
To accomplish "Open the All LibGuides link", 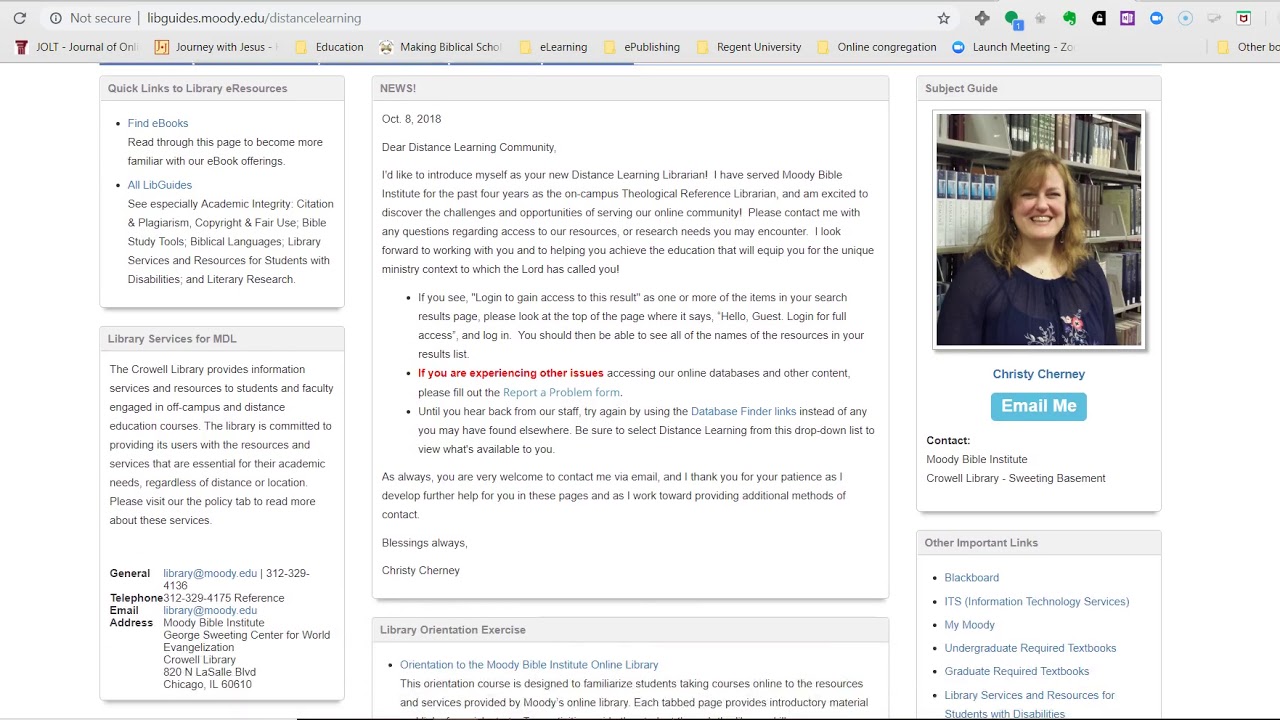I will (160, 185).
